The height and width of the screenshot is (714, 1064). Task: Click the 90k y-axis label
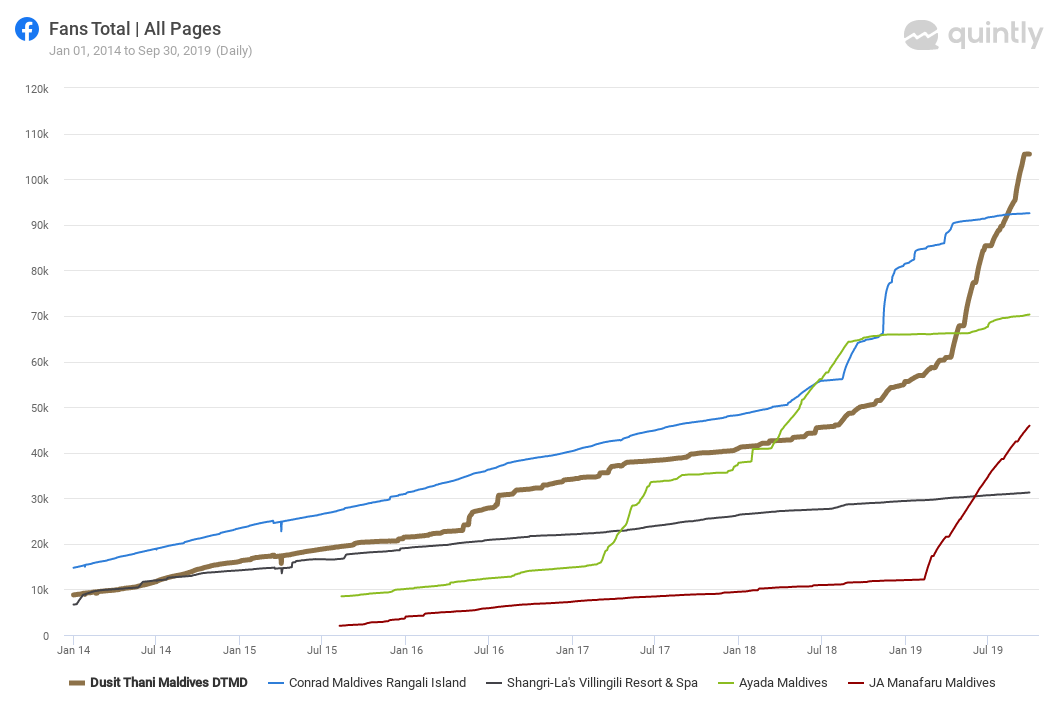click(x=39, y=225)
